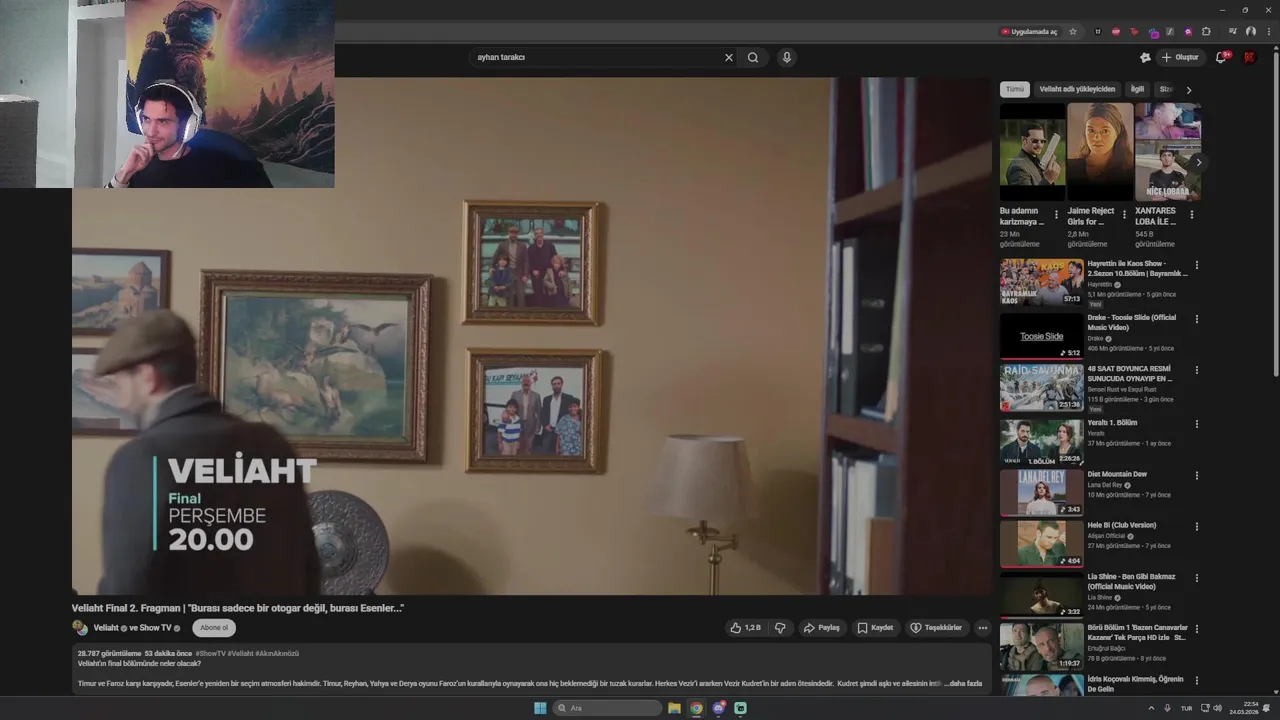Open Börü Bölüm 1 video title
Viewport: 1280px width, 720px height.
[1136, 632]
